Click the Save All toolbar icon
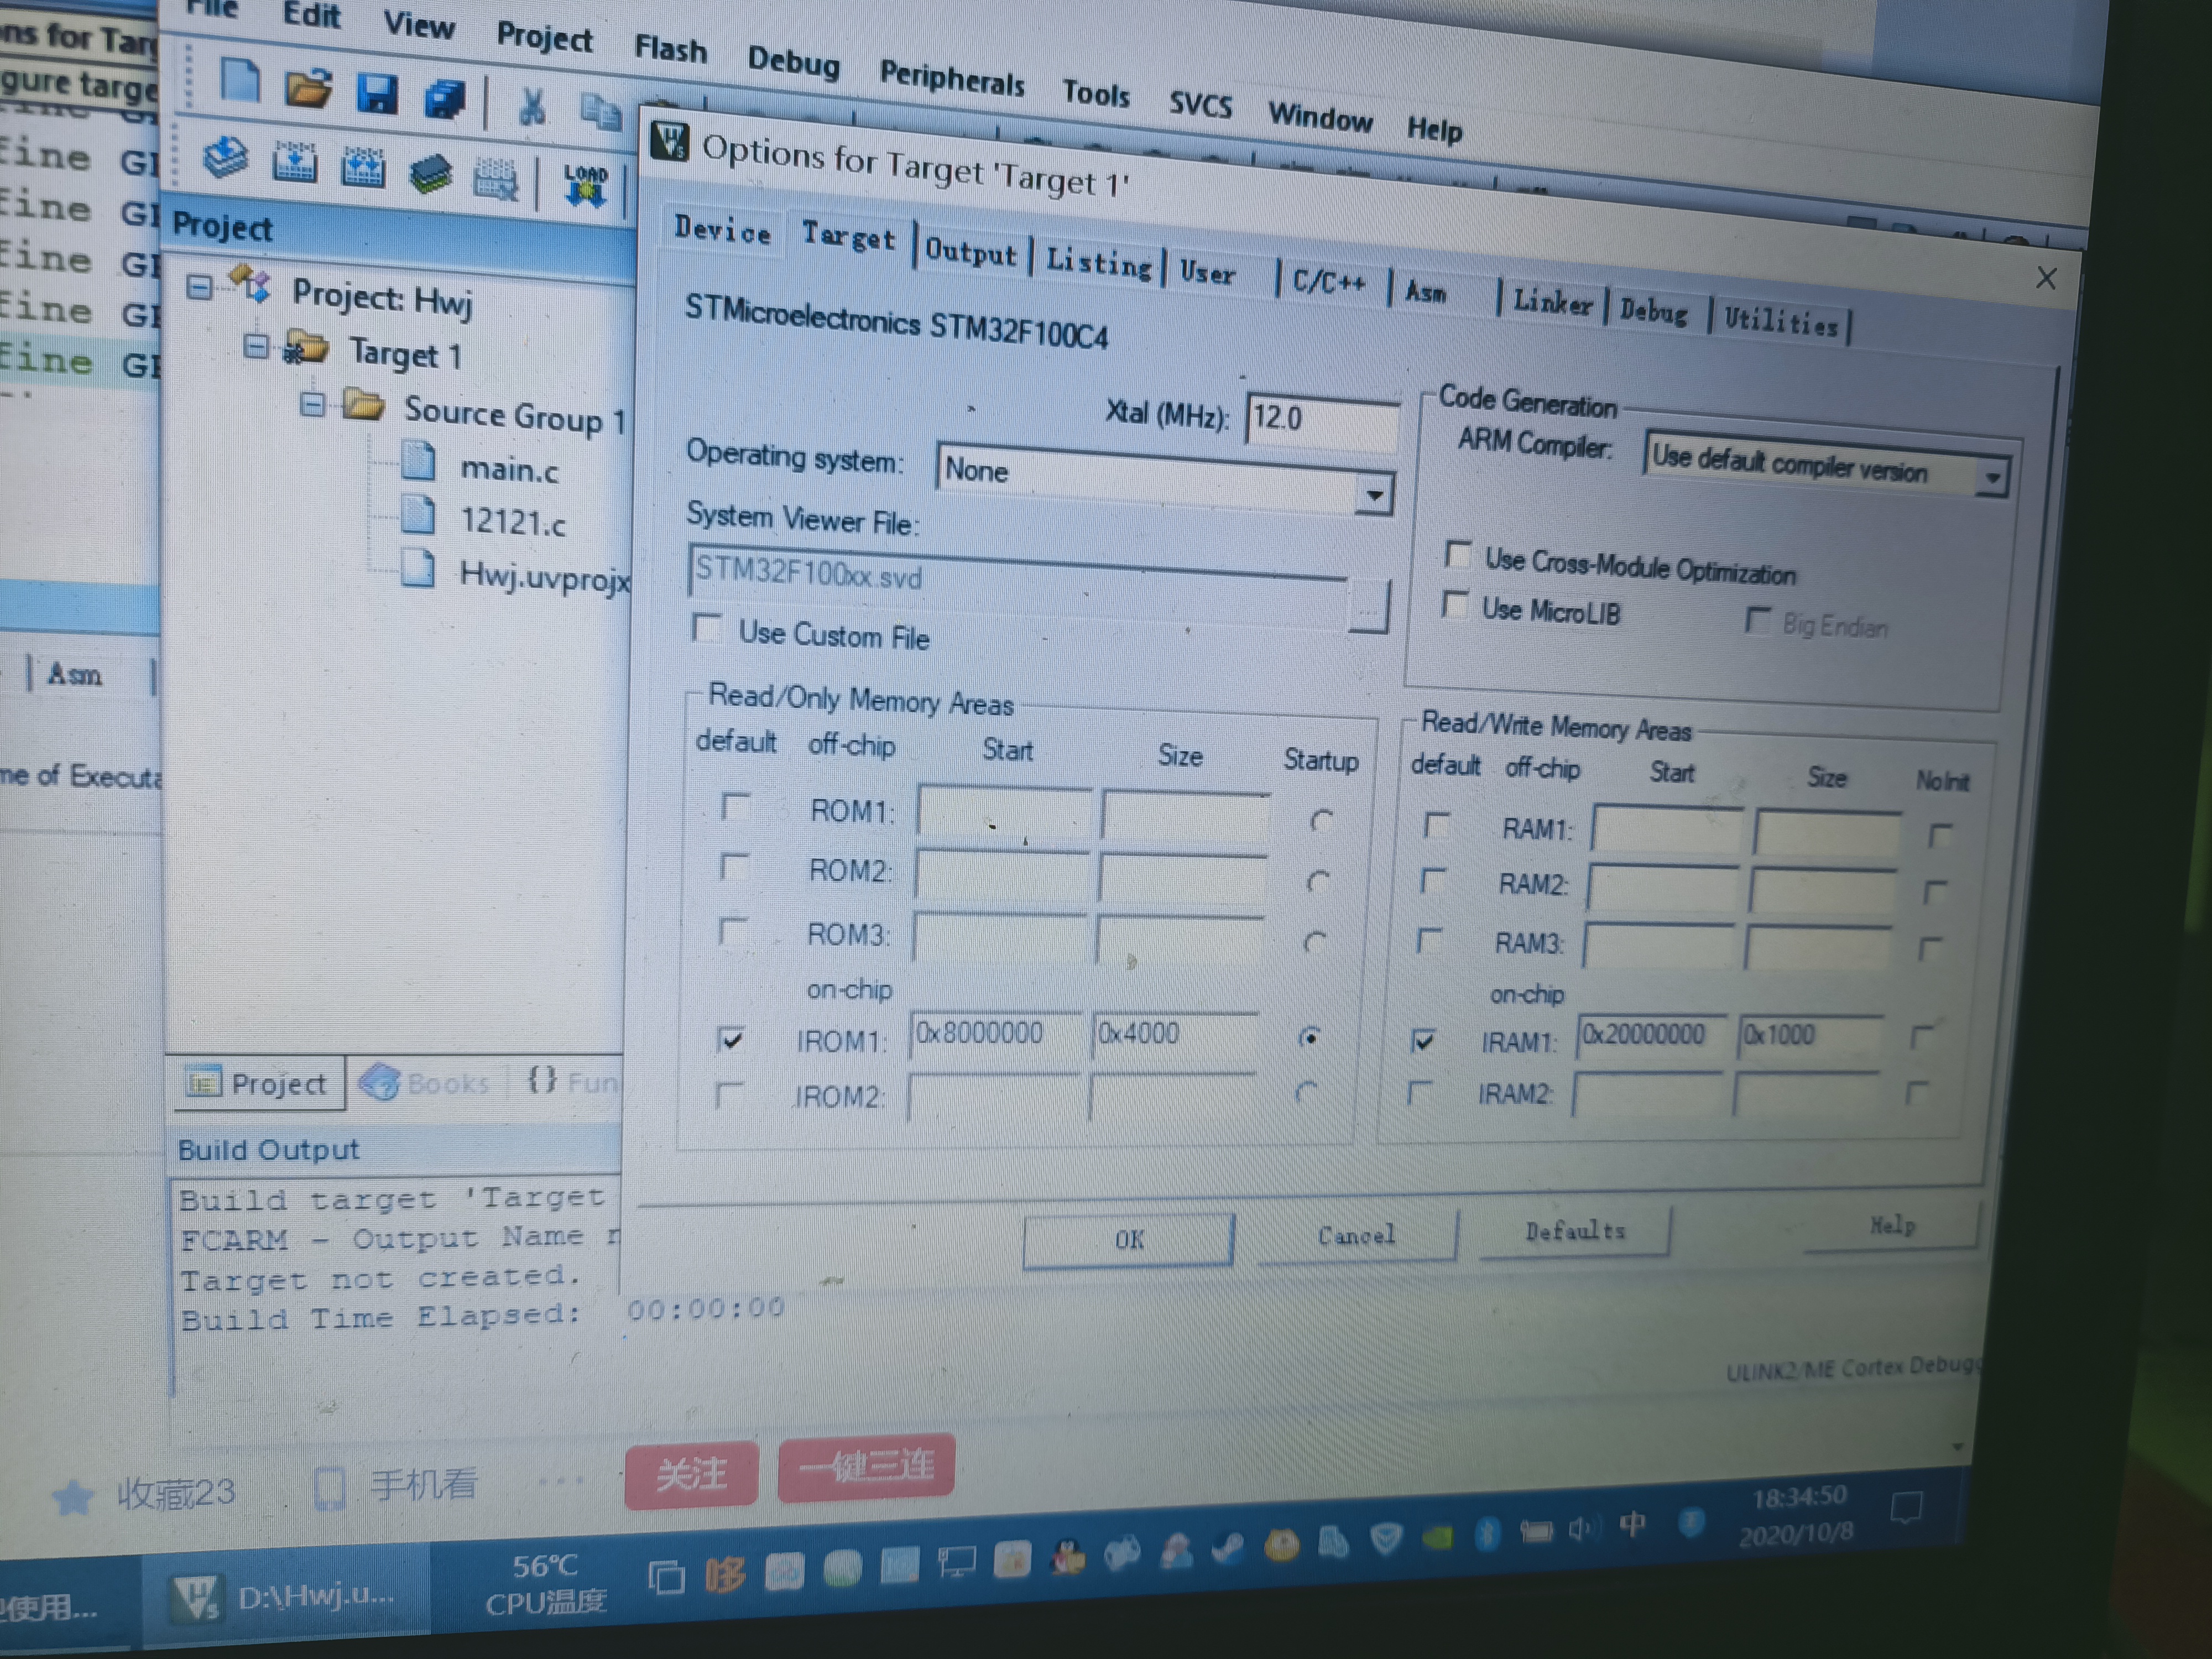Viewport: 2212px width, 1659px height. (445, 99)
